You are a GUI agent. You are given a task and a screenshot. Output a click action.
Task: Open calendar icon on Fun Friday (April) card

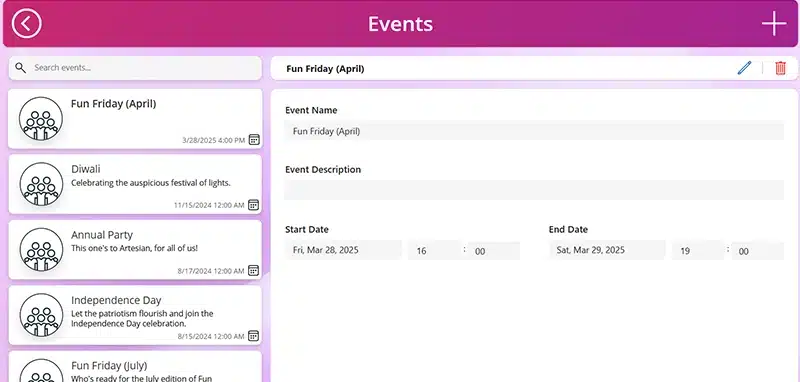pos(254,139)
